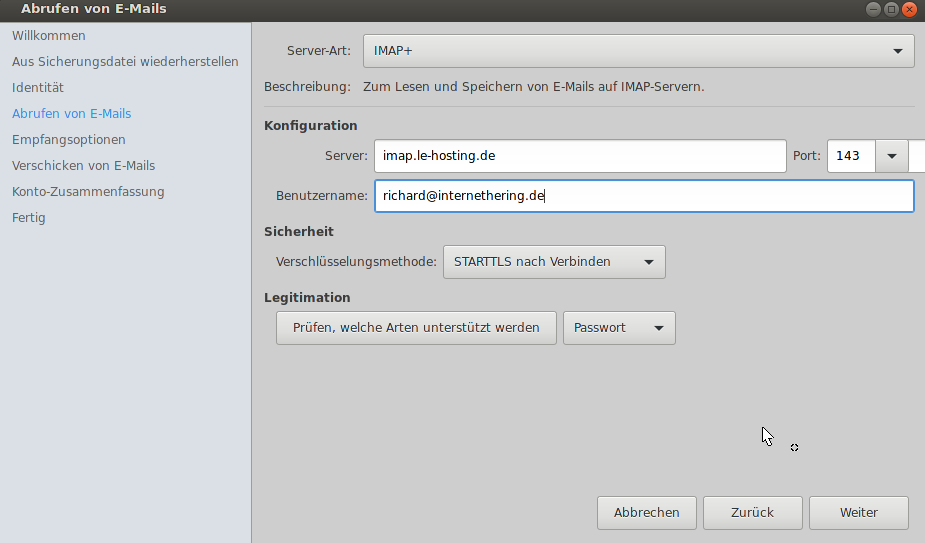Open the Passwort authentication dropdown
925x543 pixels.
pyautogui.click(x=619, y=328)
